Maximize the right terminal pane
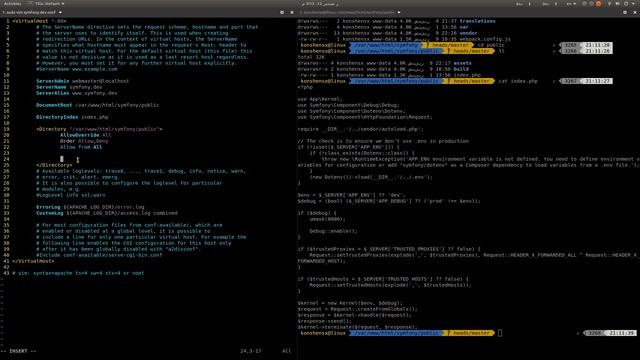 (x=625, y=13)
